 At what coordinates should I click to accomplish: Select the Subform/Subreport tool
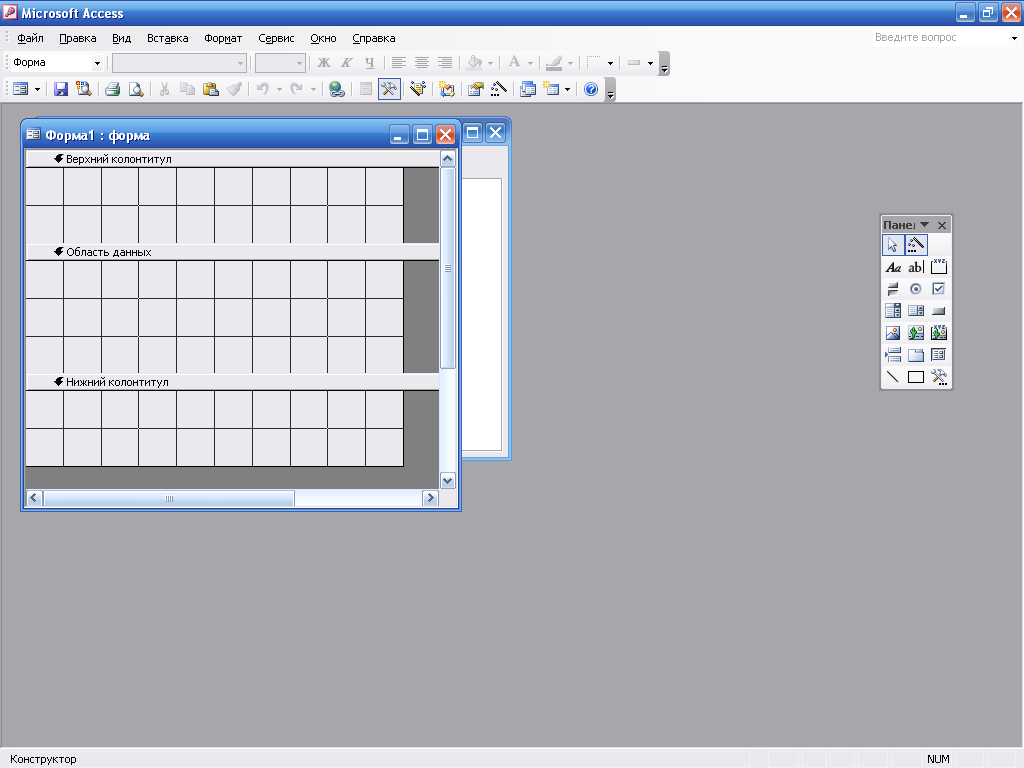click(x=938, y=355)
